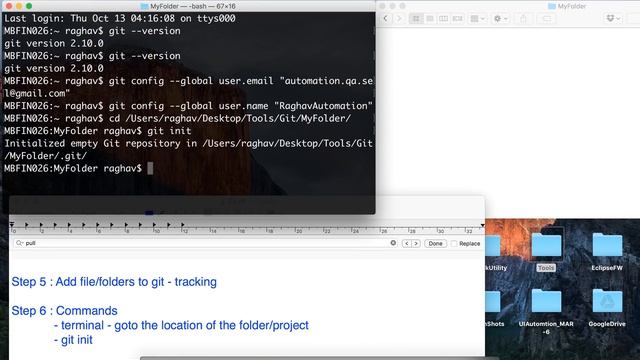The height and width of the screenshot is (360, 640).
Task: Click 'git version 2.10.0' first output line
Action: point(54,43)
